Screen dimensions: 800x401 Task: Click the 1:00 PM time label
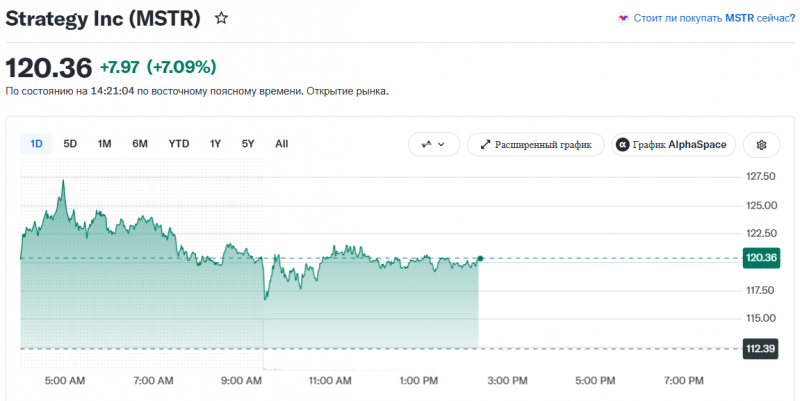[418, 381]
